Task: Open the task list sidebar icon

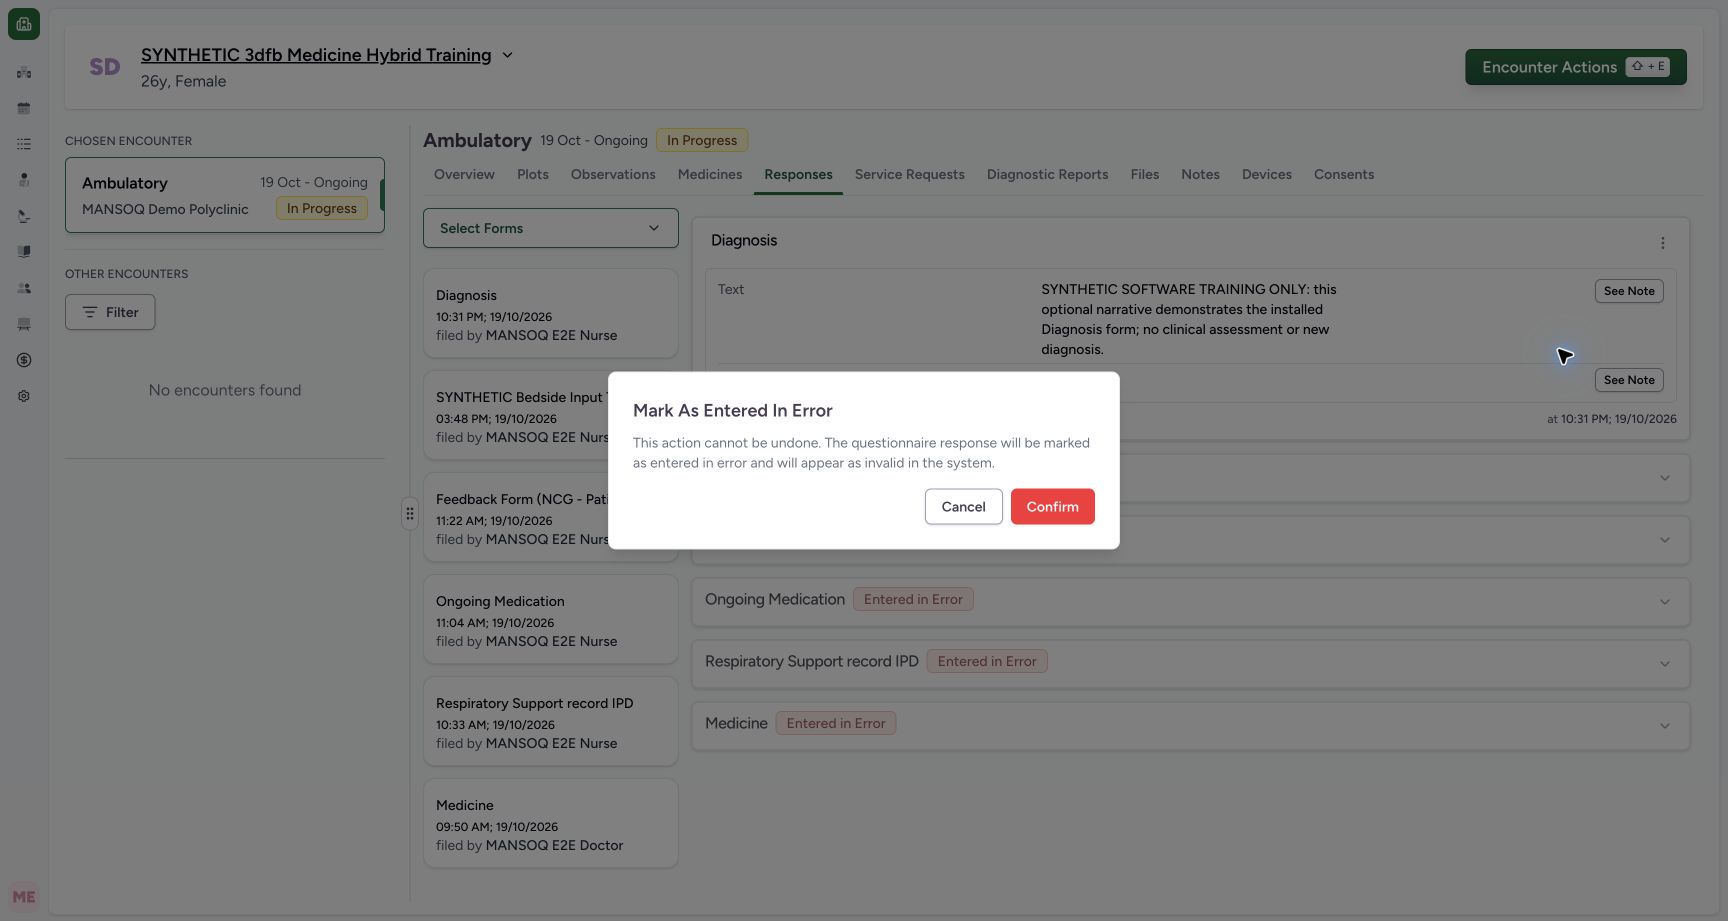Action: pos(24,144)
